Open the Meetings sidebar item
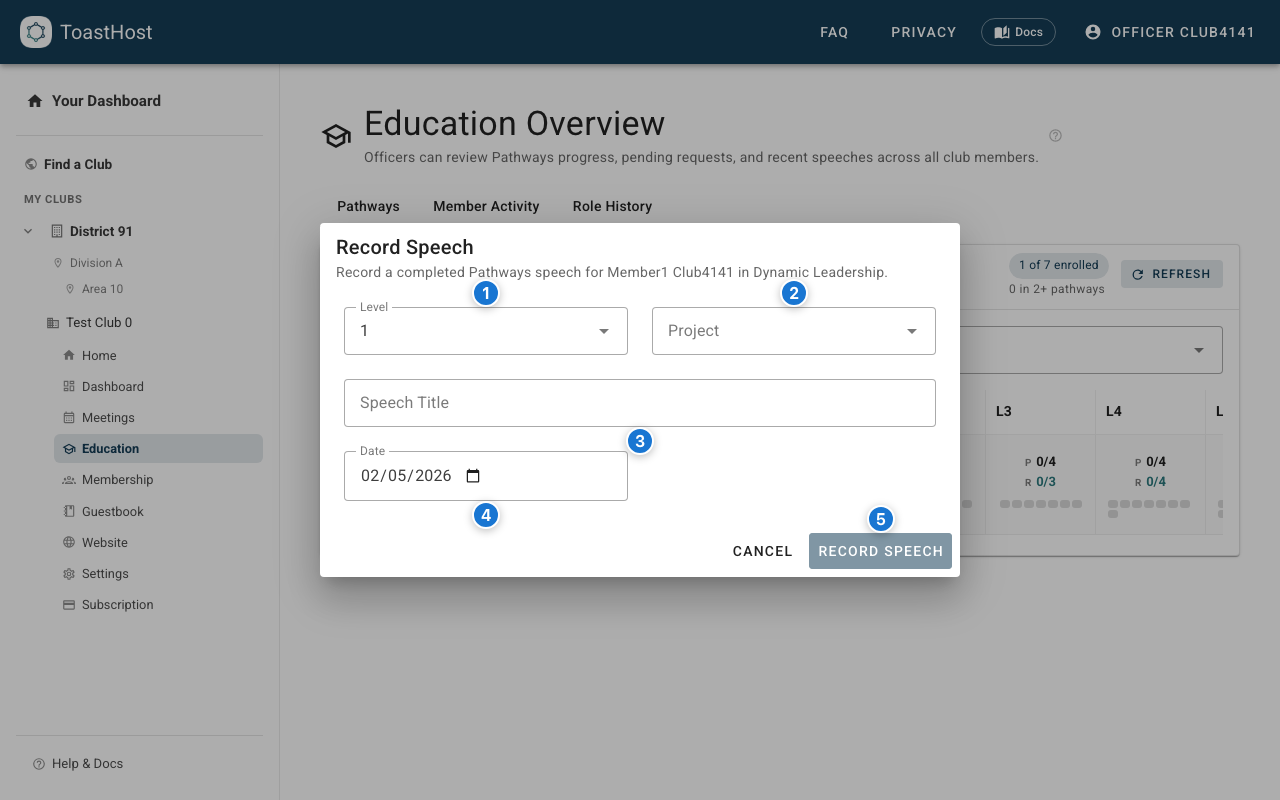This screenshot has width=1280, height=800. pos(158,417)
